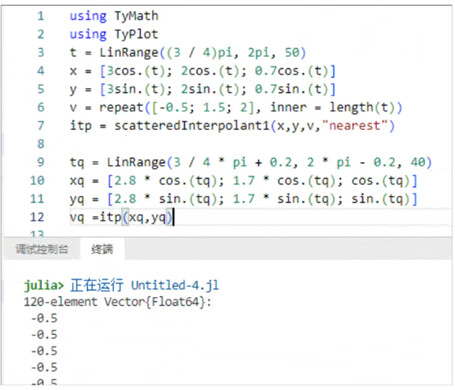
Task: Click 'scatteredInterpolant1' function name
Action: tap(192, 126)
